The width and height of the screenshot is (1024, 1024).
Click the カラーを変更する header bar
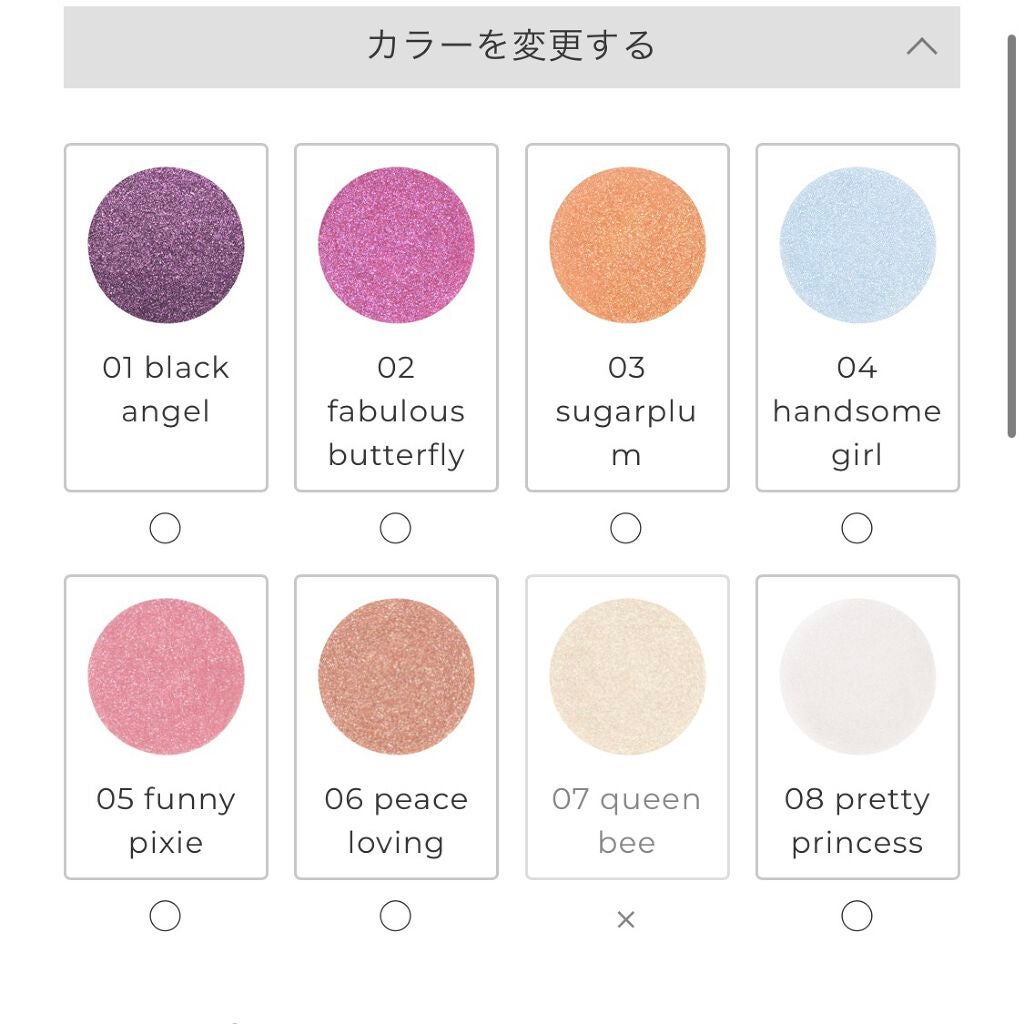point(512,46)
